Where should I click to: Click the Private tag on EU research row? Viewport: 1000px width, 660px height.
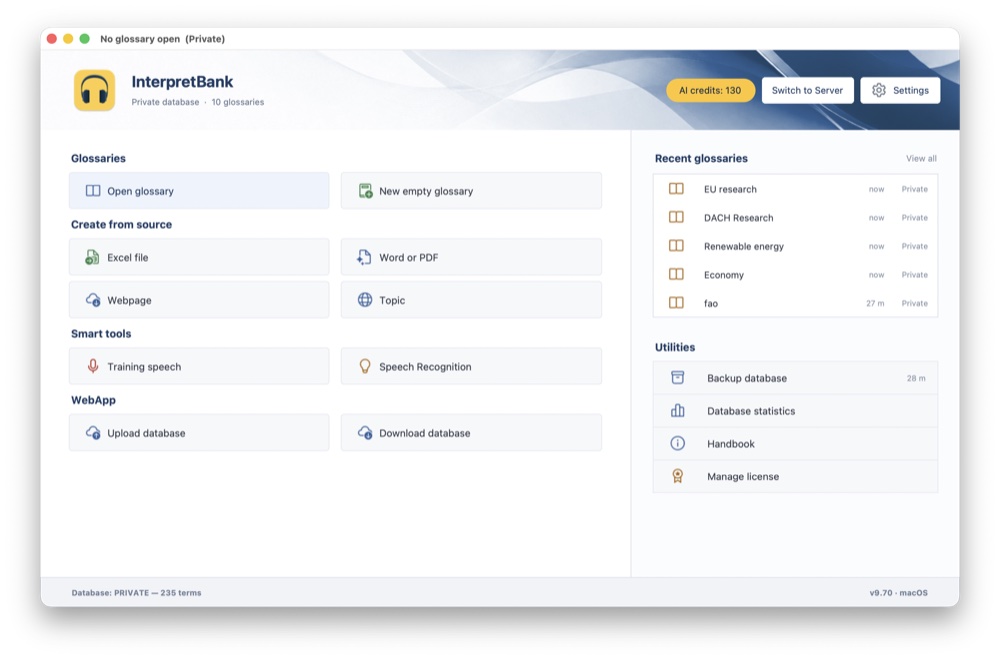click(915, 189)
